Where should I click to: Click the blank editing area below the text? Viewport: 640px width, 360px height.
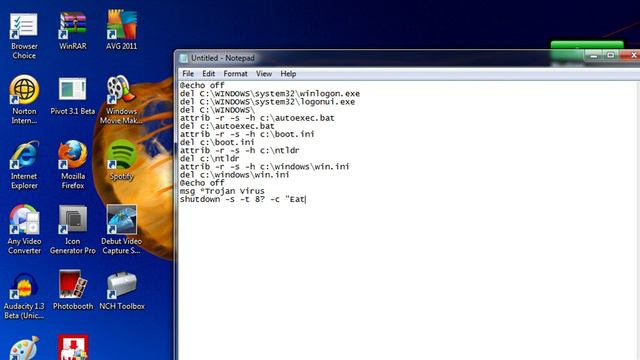408,282
